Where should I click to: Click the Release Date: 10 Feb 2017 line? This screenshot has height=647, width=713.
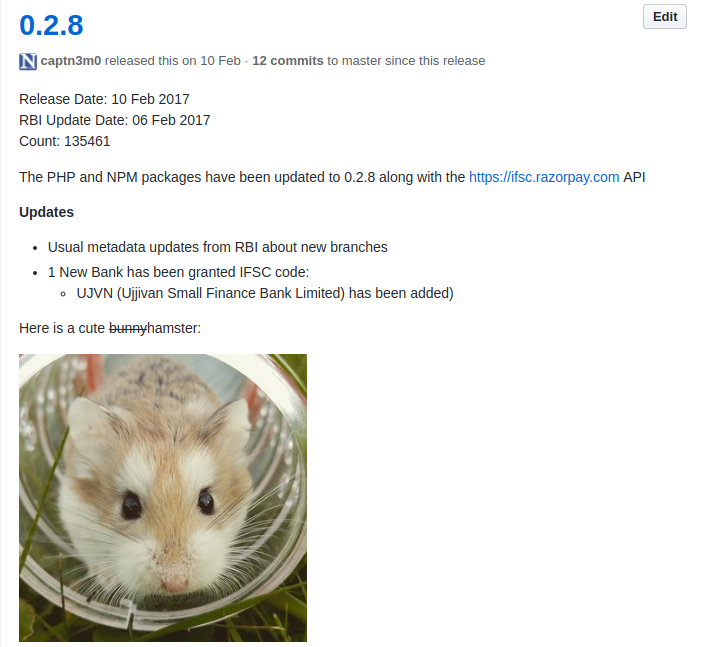(x=104, y=99)
